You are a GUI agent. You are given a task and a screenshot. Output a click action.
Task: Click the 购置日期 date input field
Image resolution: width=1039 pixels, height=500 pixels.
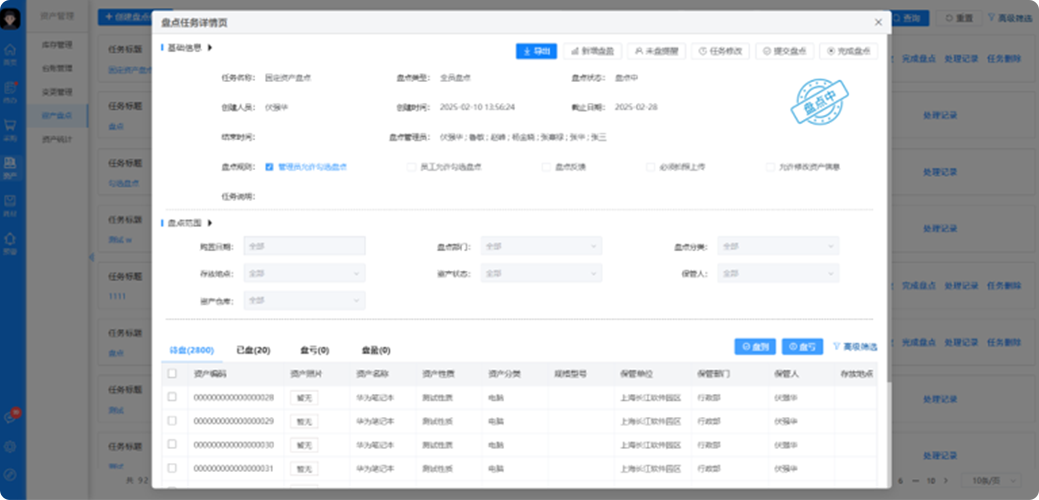point(303,246)
